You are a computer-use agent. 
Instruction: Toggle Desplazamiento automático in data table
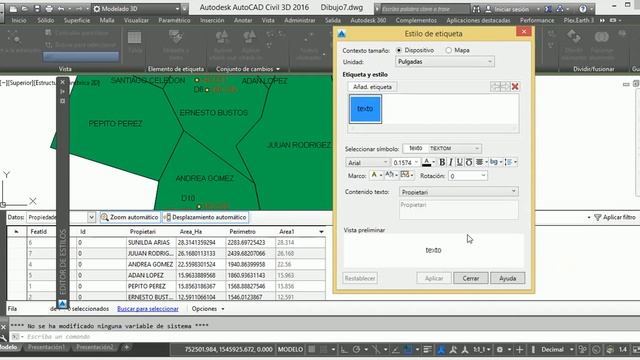(205, 217)
